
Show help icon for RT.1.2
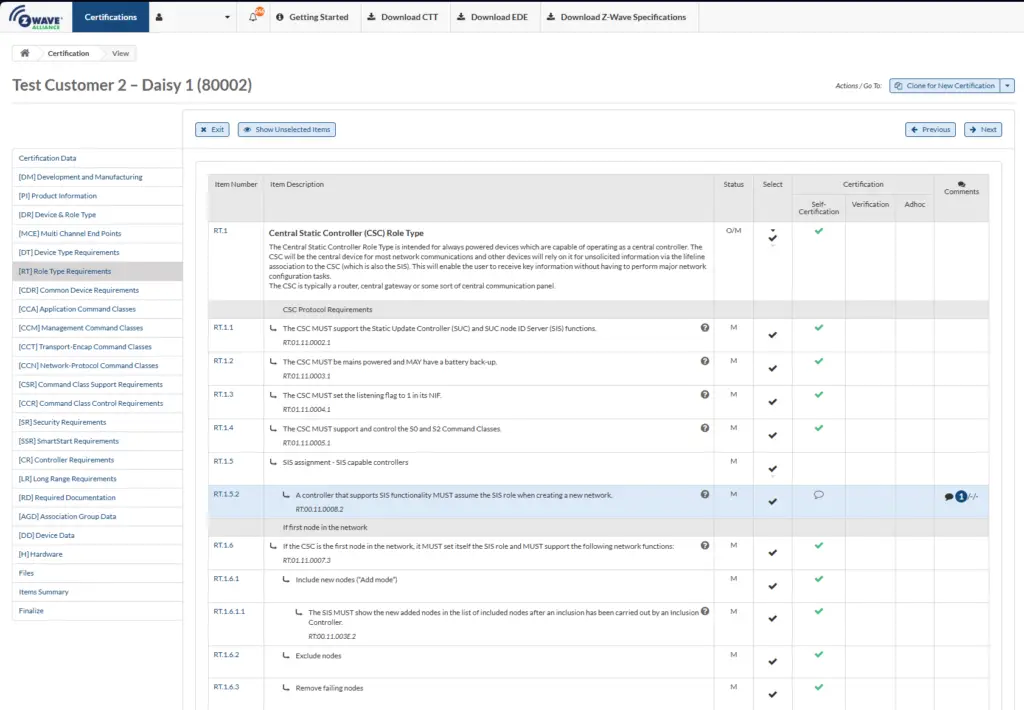click(705, 361)
